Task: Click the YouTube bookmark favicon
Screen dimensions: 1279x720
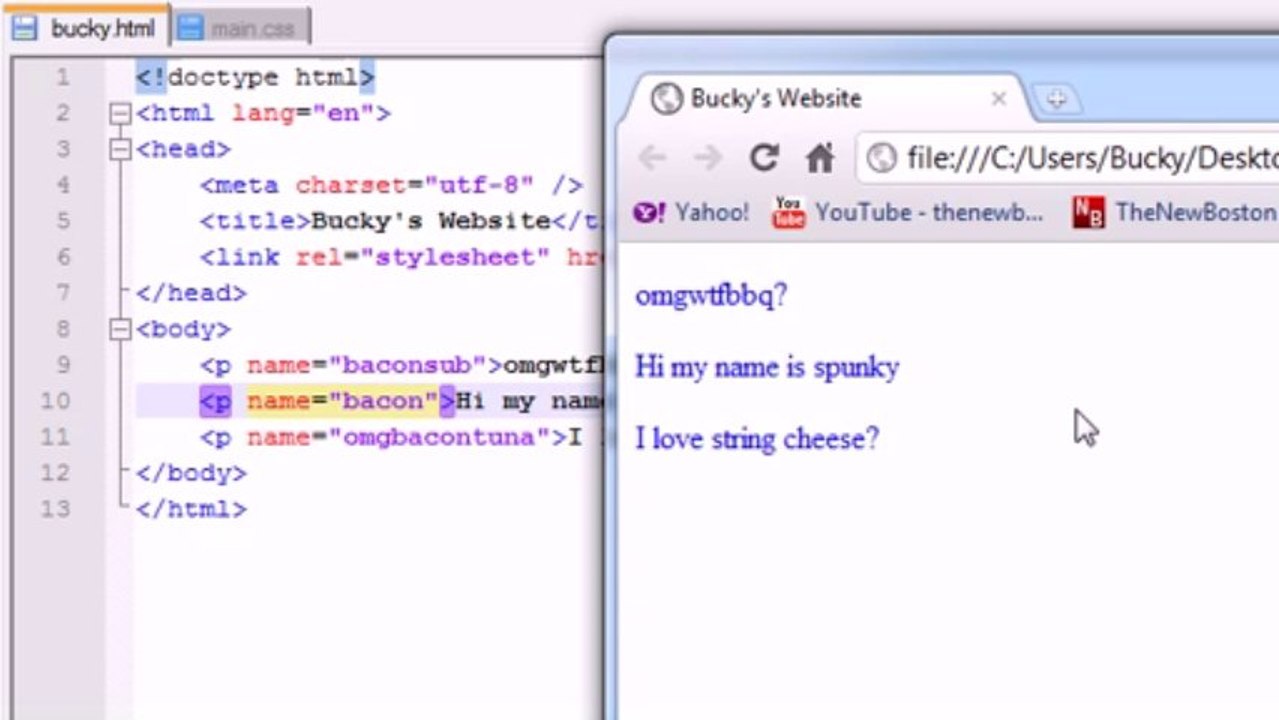Action: click(788, 212)
